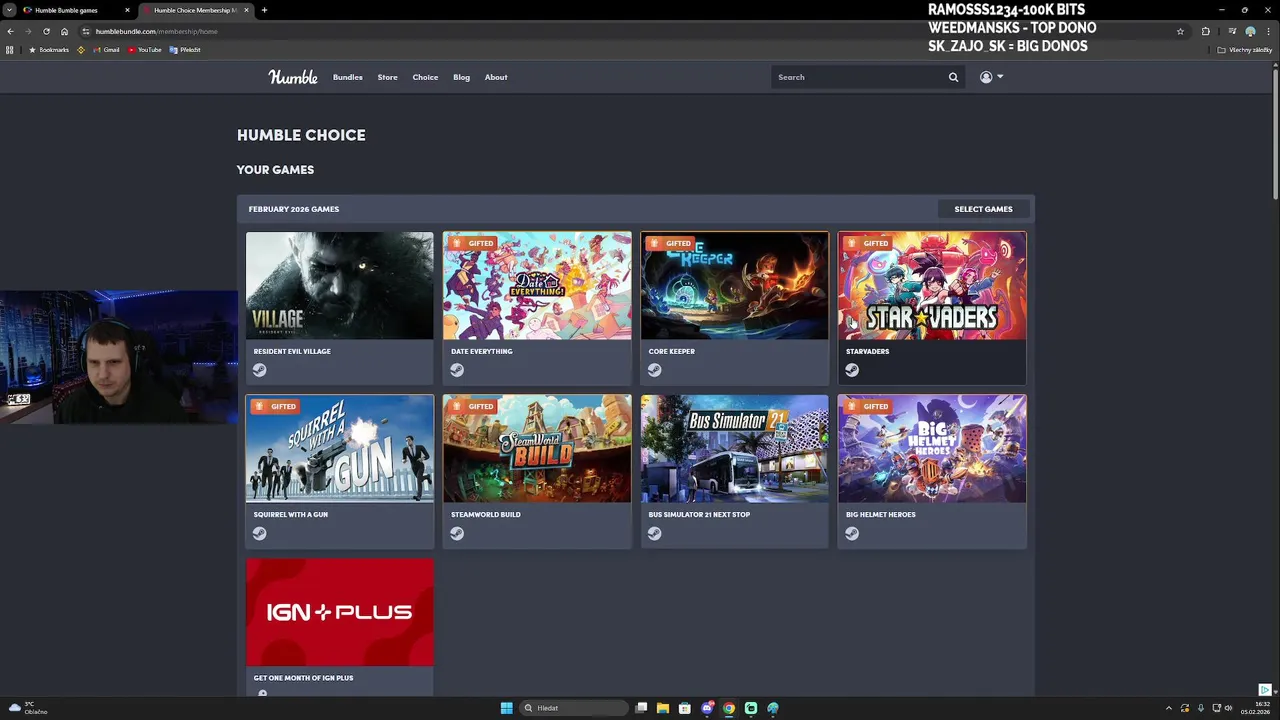
Task: Open Discord from the taskbar
Action: 707,708
